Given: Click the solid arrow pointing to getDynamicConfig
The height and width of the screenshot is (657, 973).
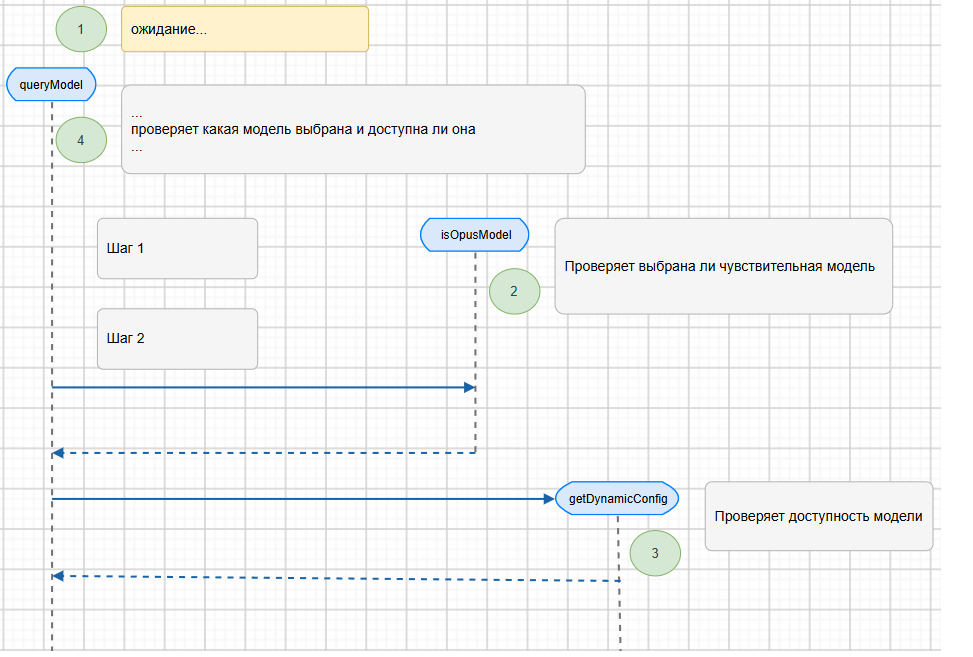Looking at the screenshot, I should [303, 499].
